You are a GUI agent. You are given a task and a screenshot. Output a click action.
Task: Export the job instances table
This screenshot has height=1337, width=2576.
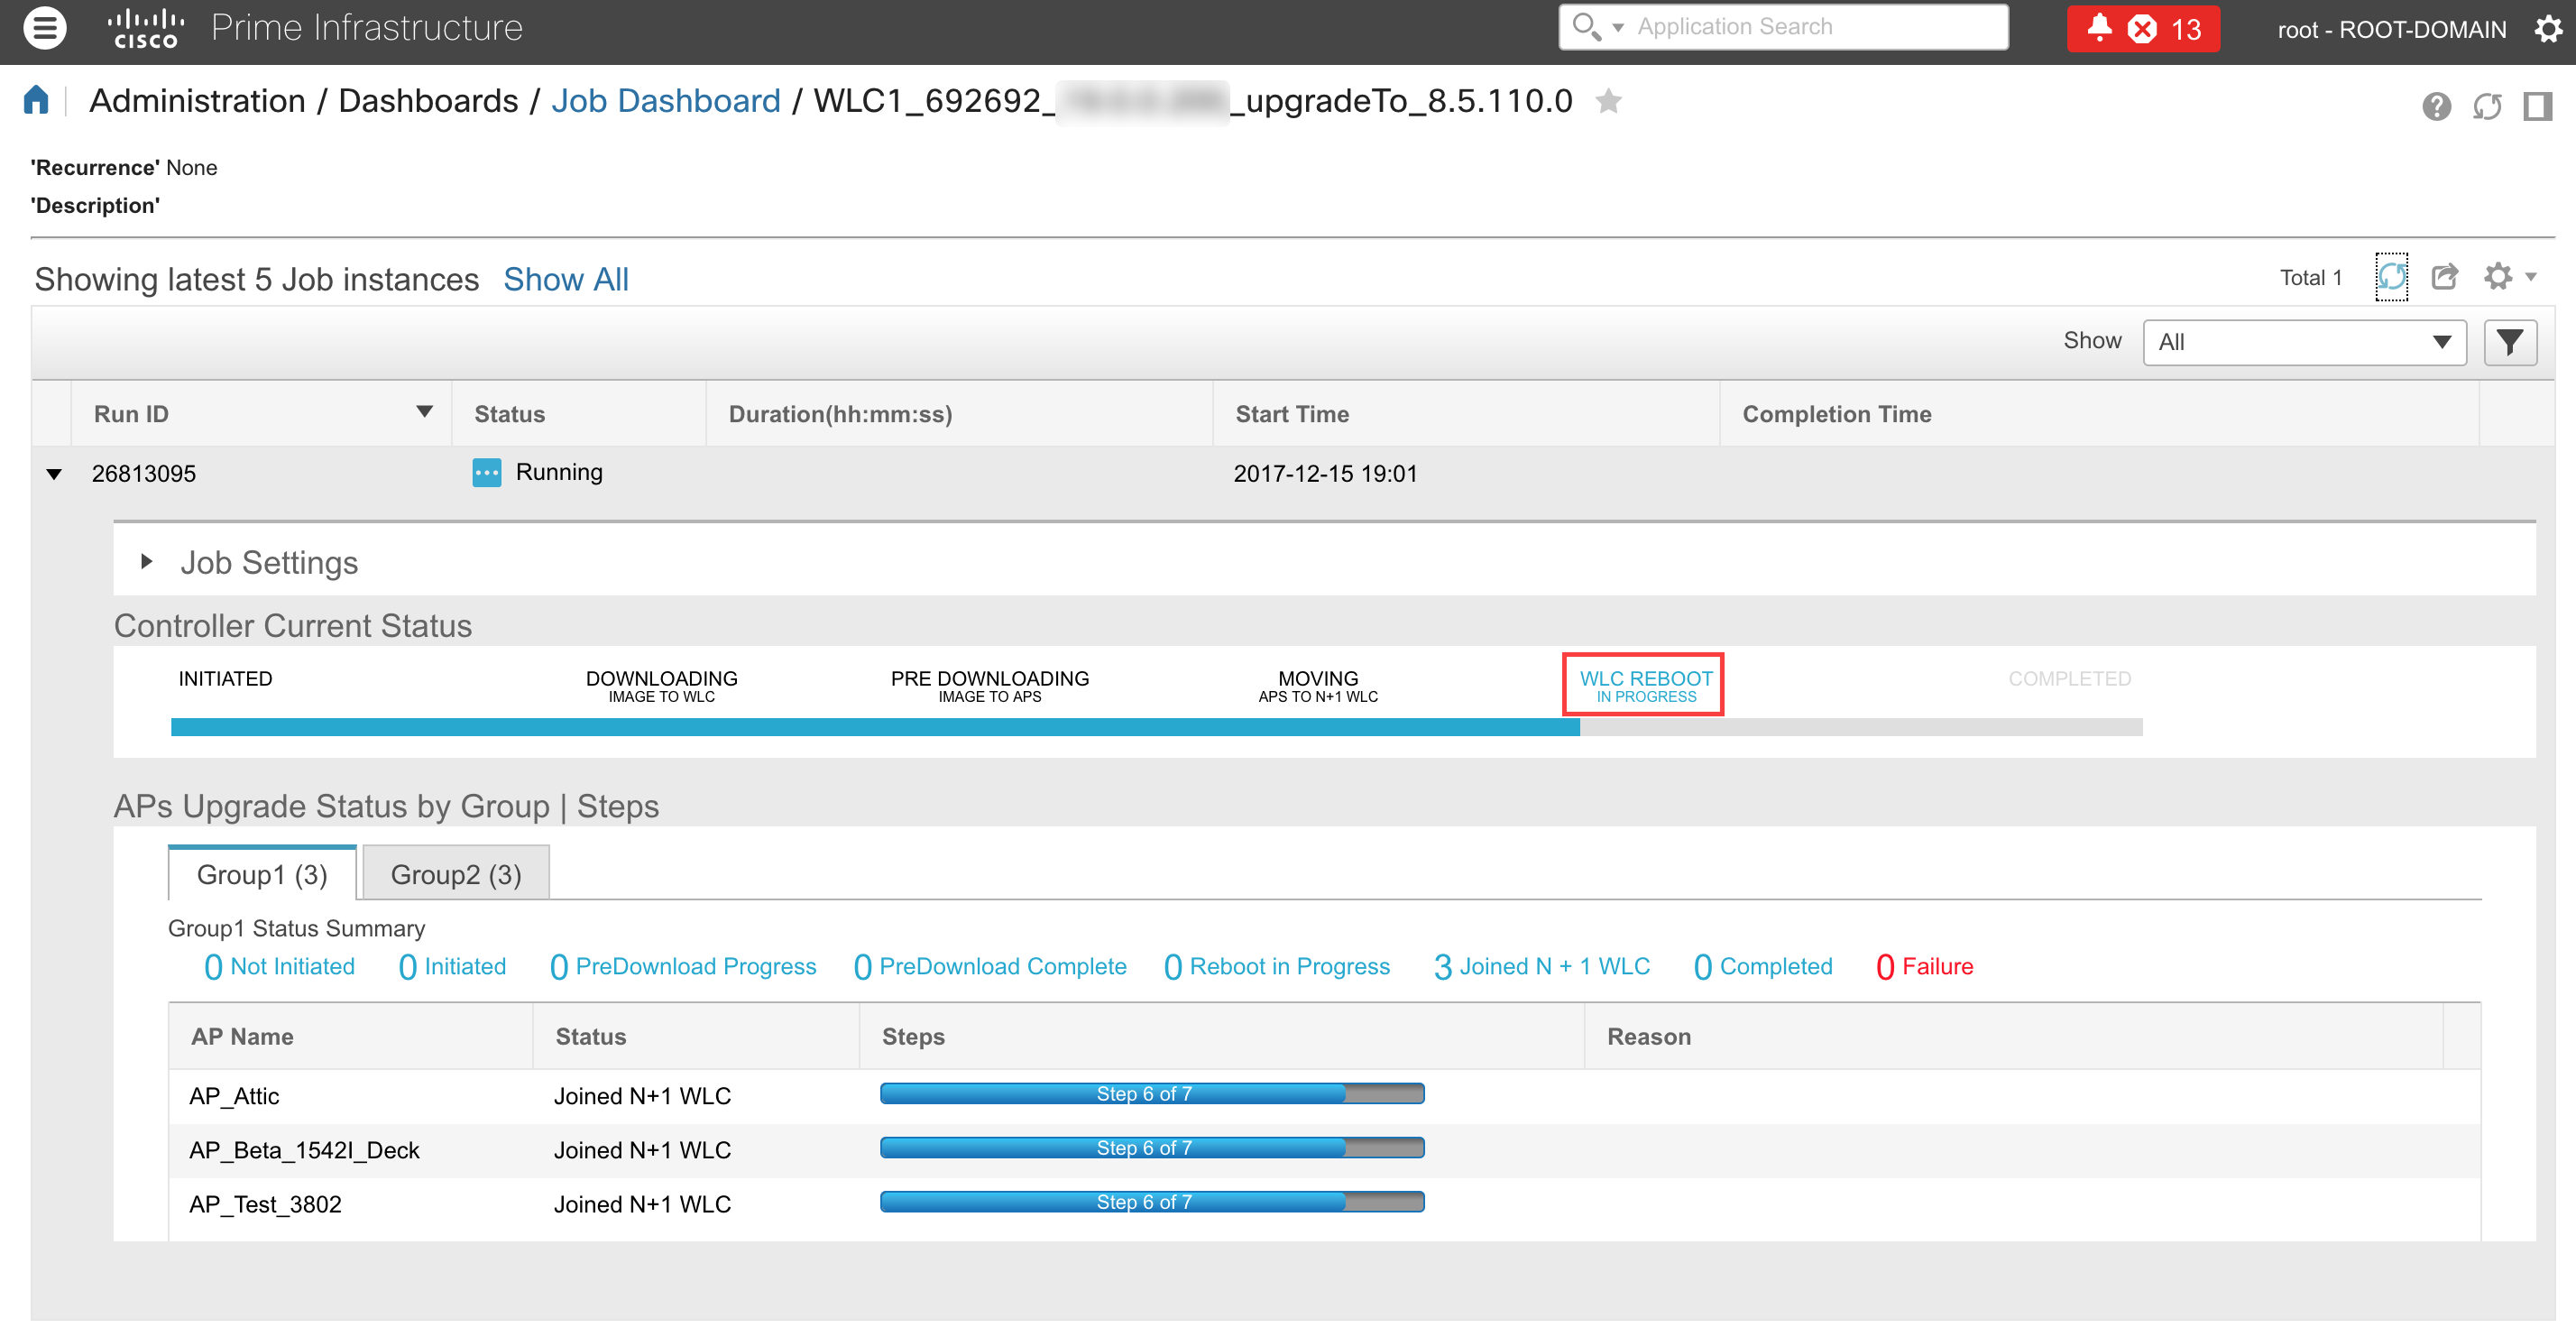tap(2444, 277)
